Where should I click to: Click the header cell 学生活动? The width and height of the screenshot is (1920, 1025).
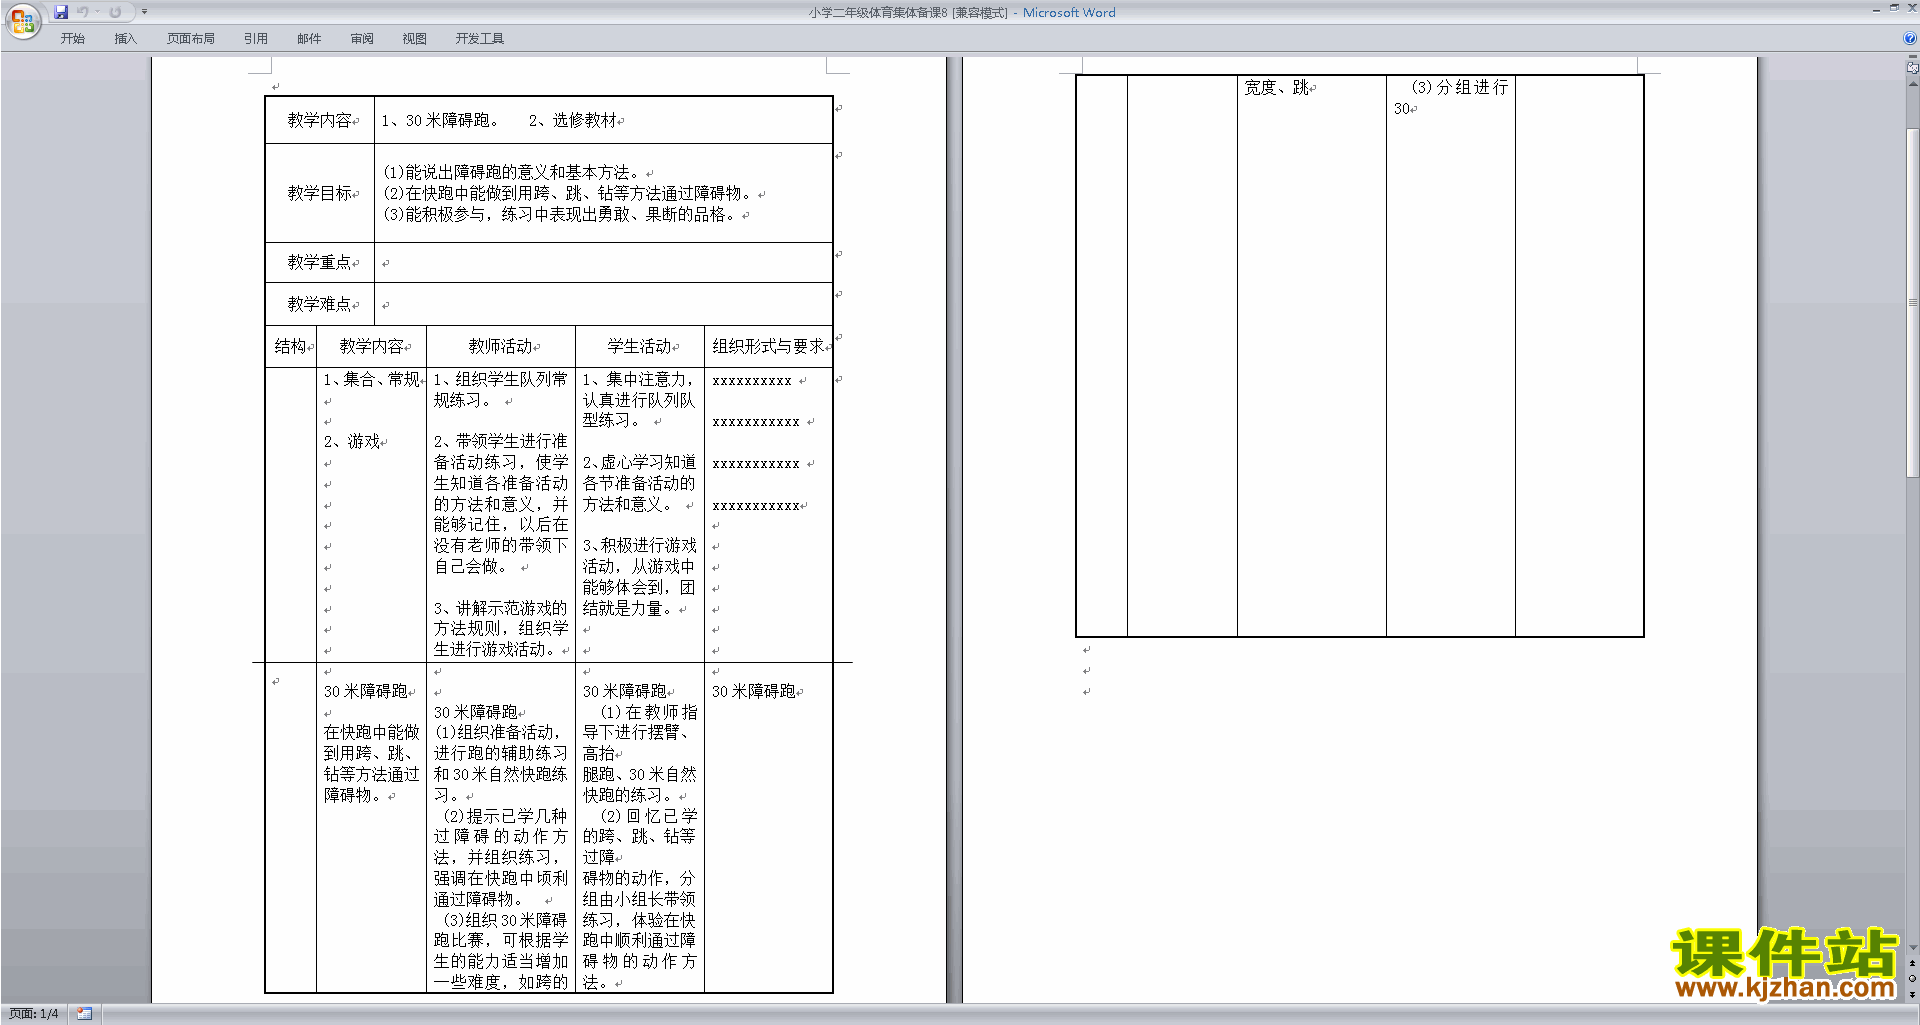coord(640,346)
